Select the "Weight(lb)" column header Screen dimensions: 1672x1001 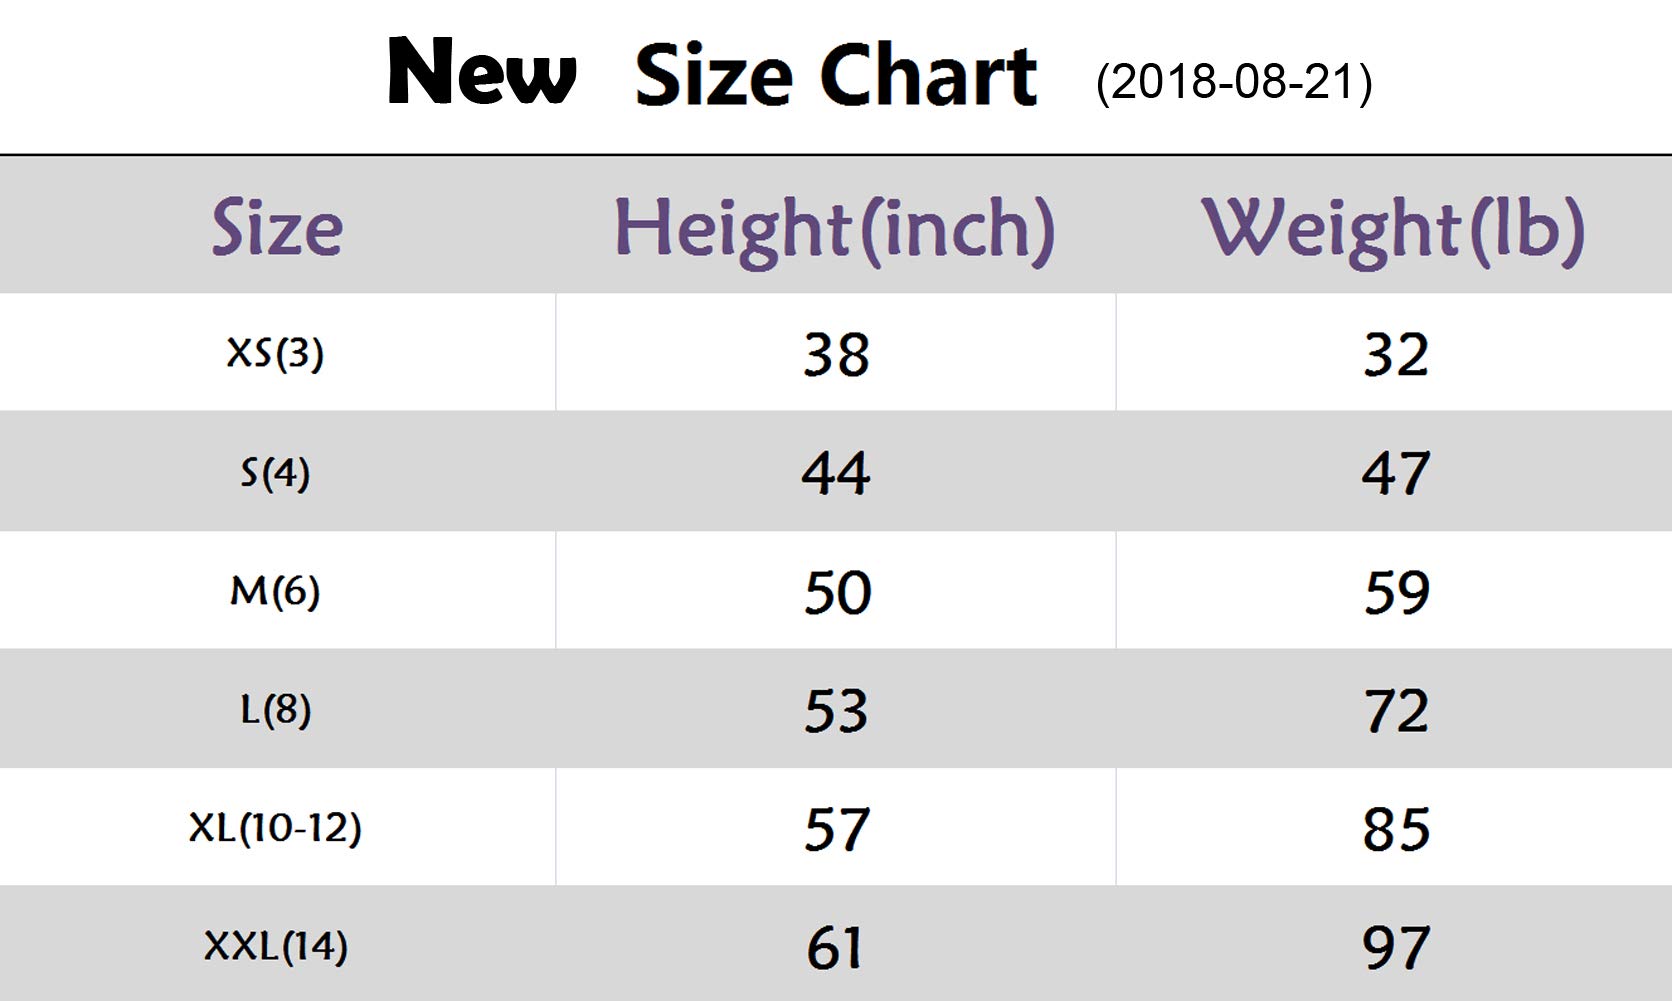point(1393,228)
